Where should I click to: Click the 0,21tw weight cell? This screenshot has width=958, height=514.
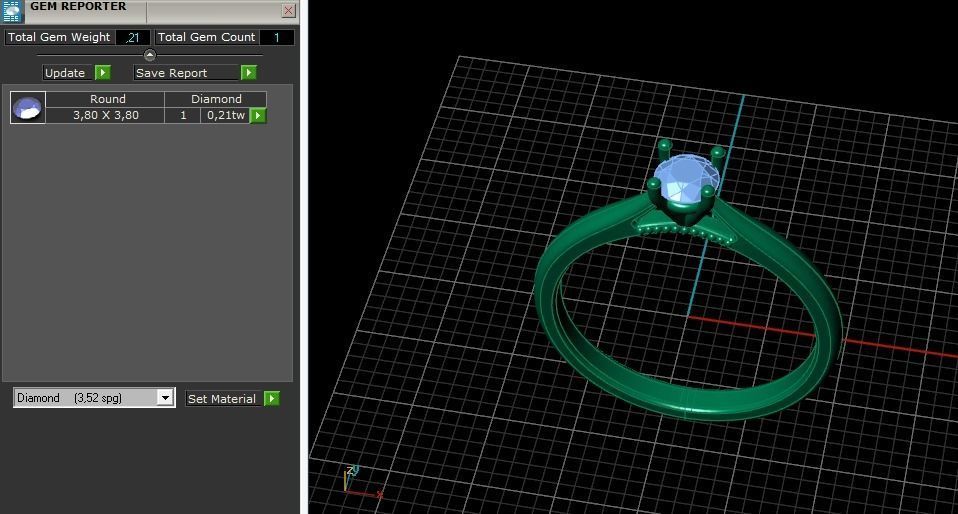(225, 115)
